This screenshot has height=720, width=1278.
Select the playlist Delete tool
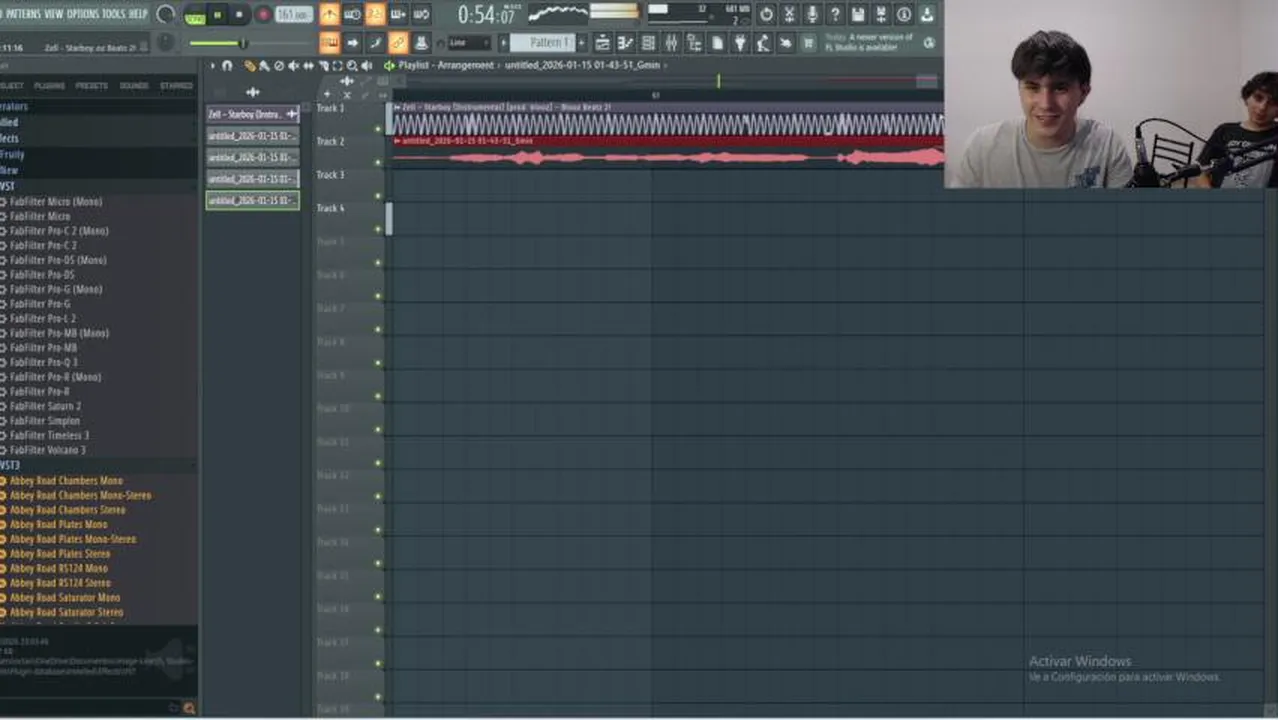coord(279,66)
